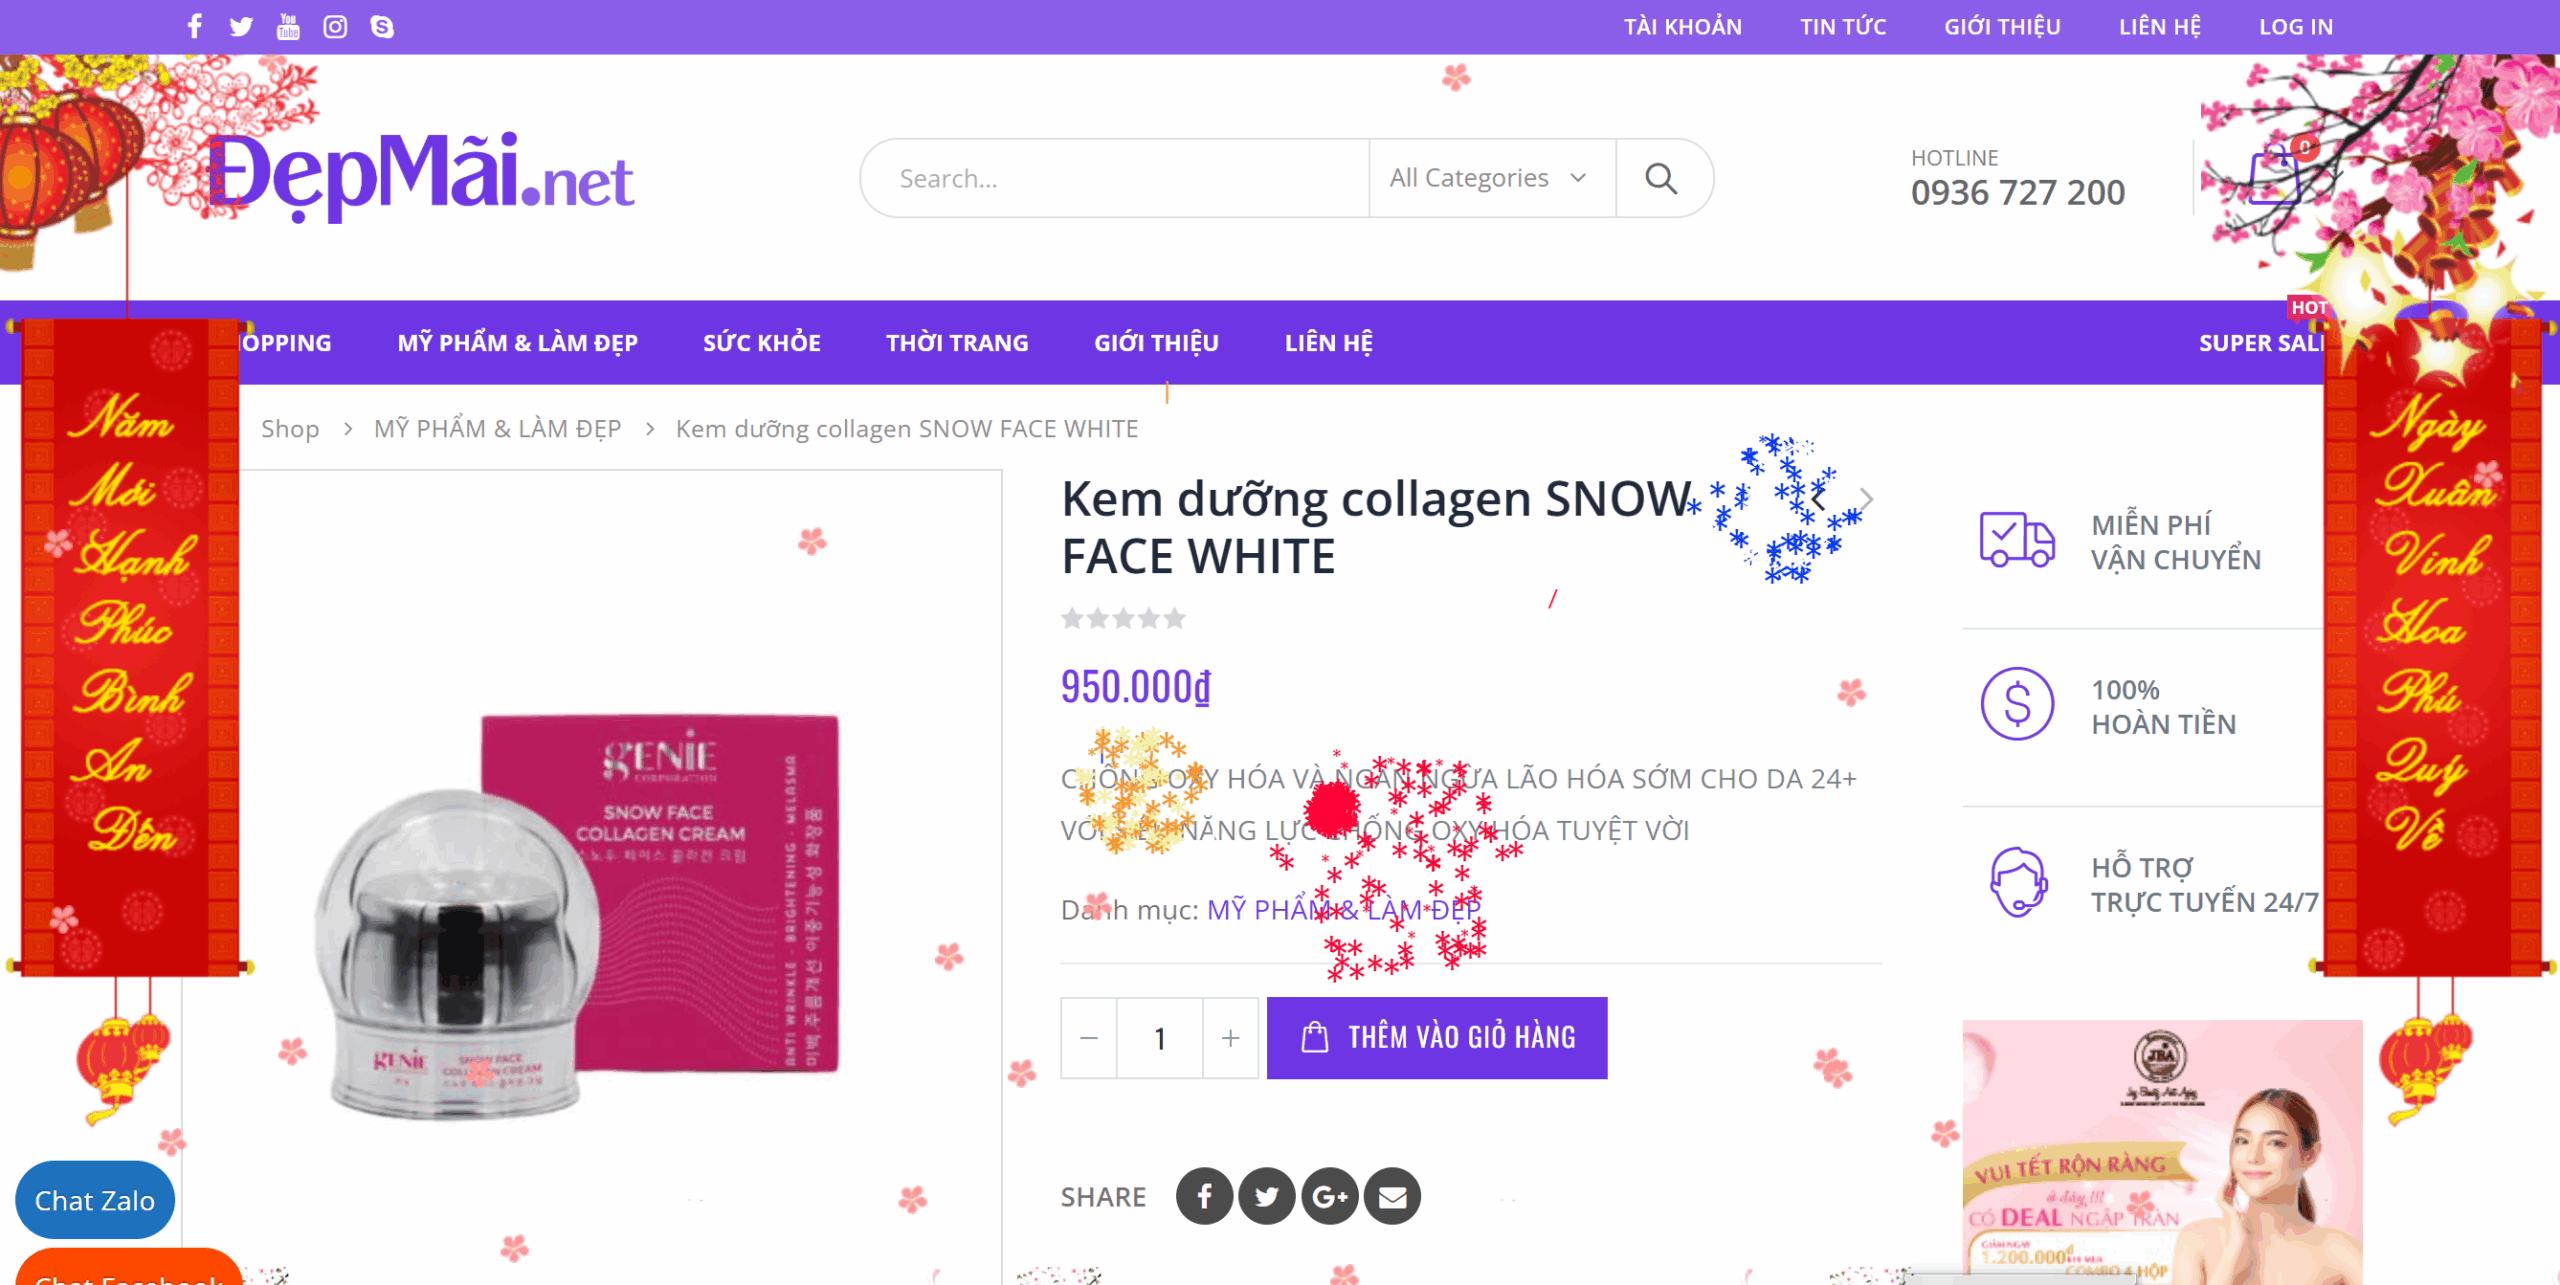Viewport: 2560px width, 1285px height.
Task: Open MỸ PHẨM & LÀM ĐẸP menu
Action: coord(517,343)
